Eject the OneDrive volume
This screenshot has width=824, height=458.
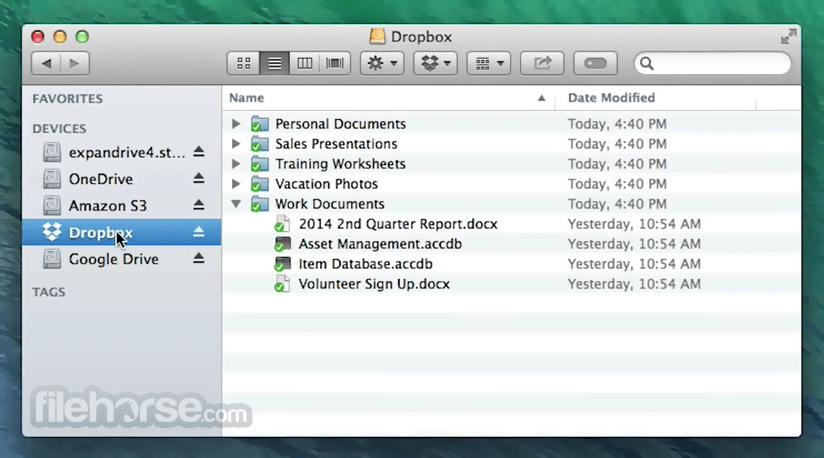point(198,179)
